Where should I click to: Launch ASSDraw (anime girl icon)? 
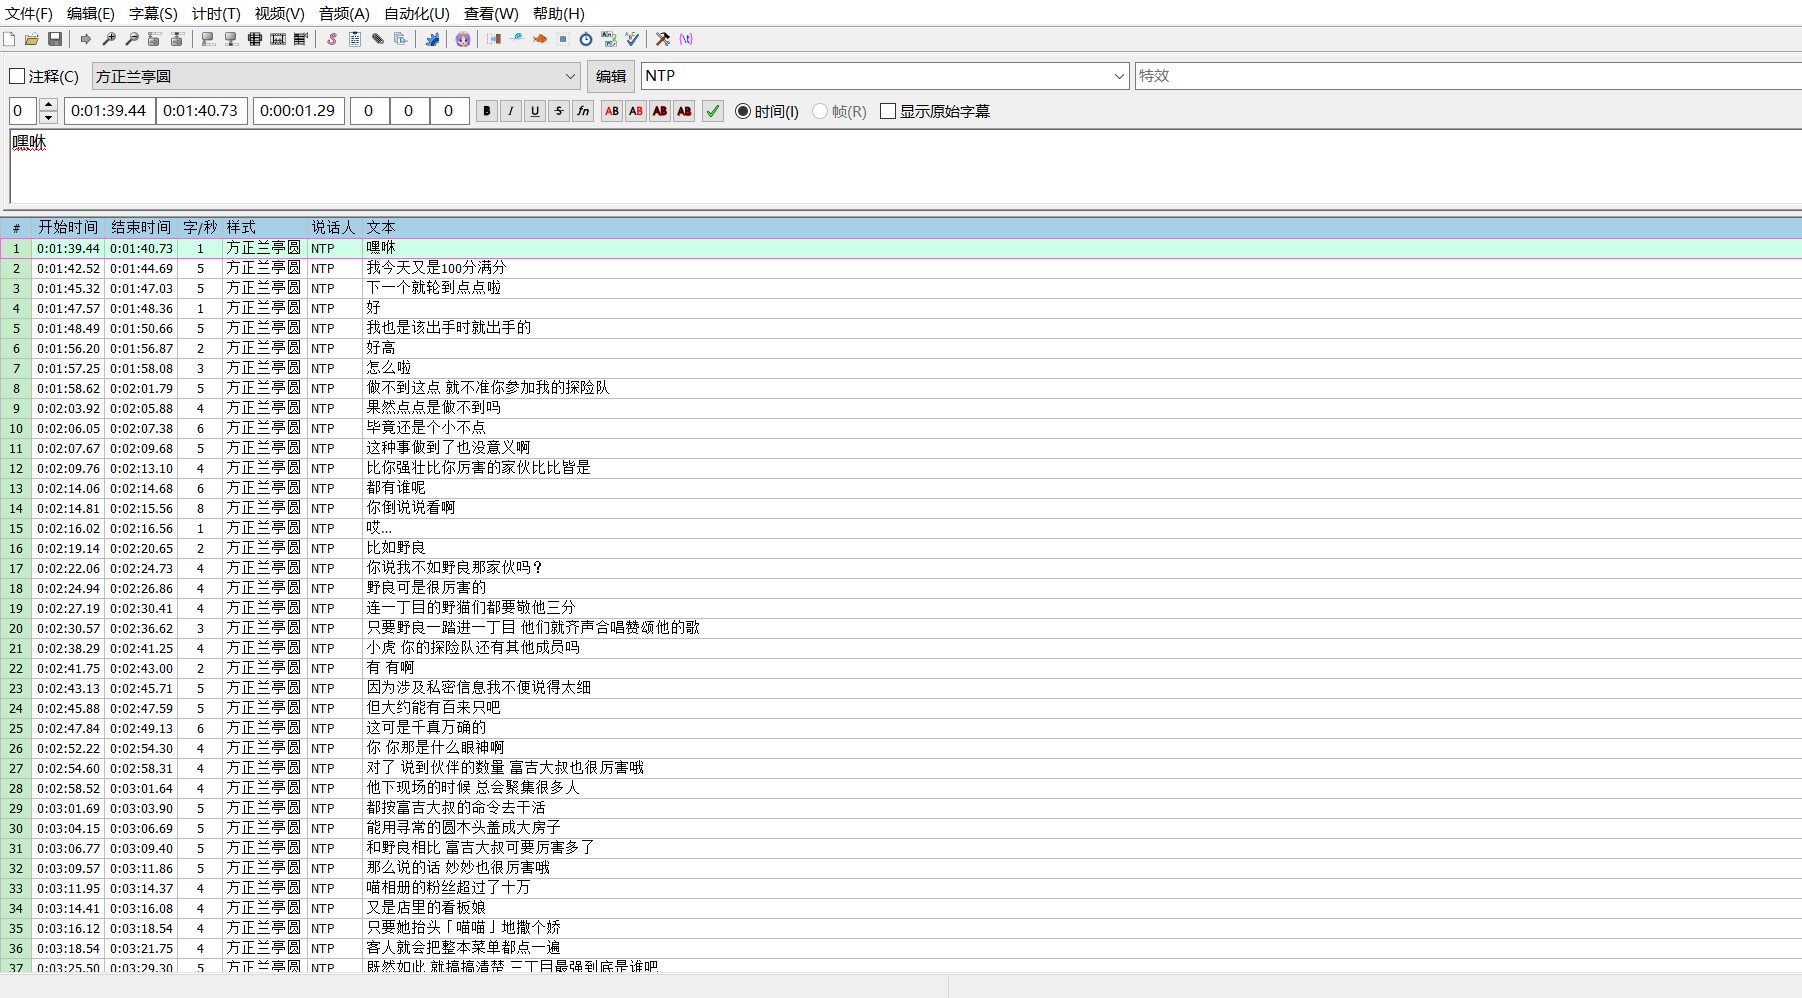463,39
